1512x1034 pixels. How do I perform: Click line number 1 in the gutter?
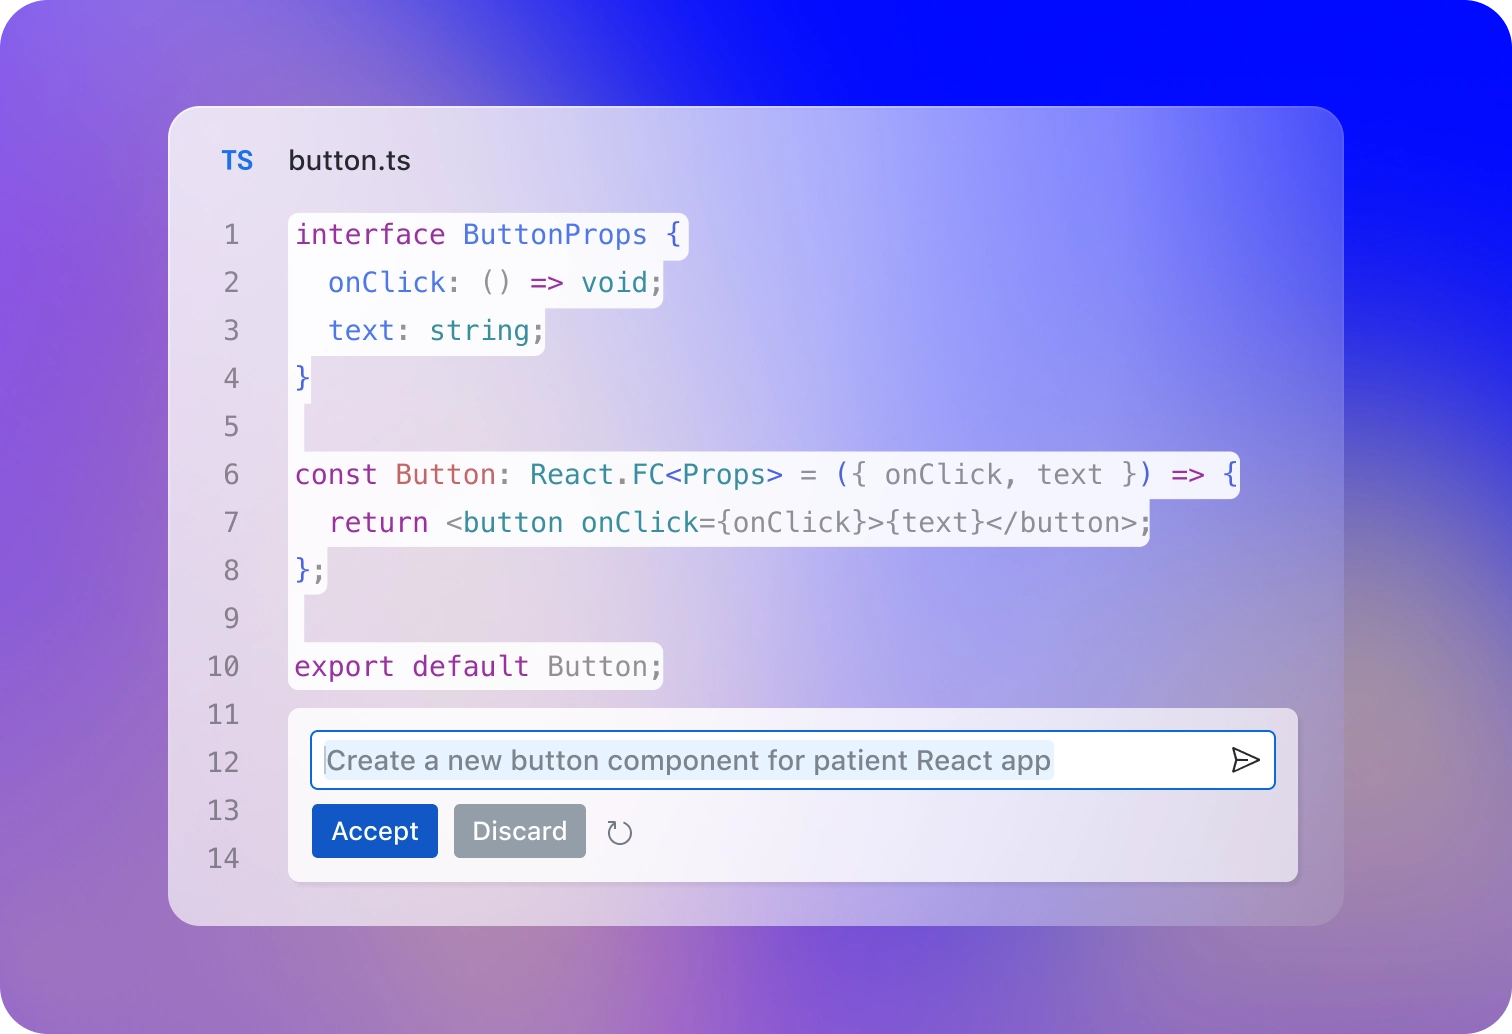232,235
